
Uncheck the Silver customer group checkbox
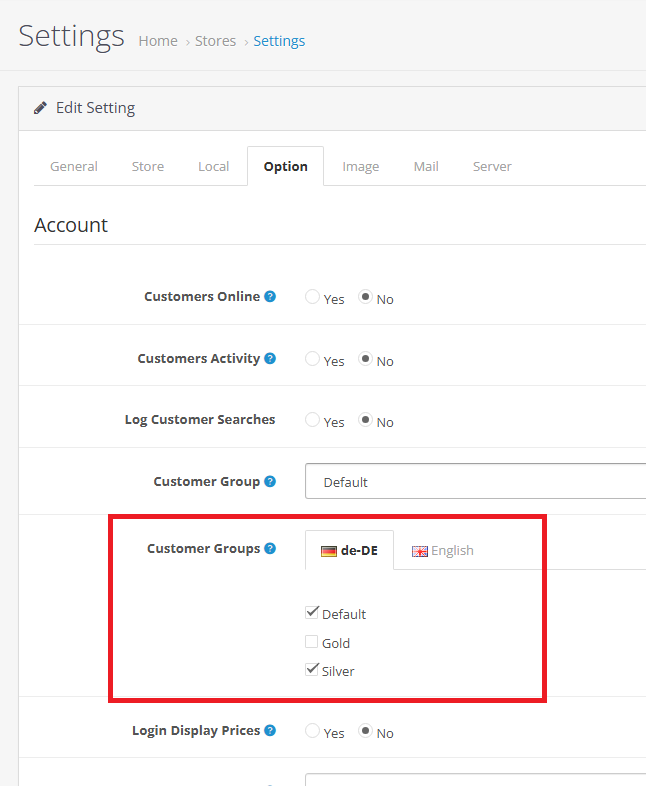coord(312,670)
